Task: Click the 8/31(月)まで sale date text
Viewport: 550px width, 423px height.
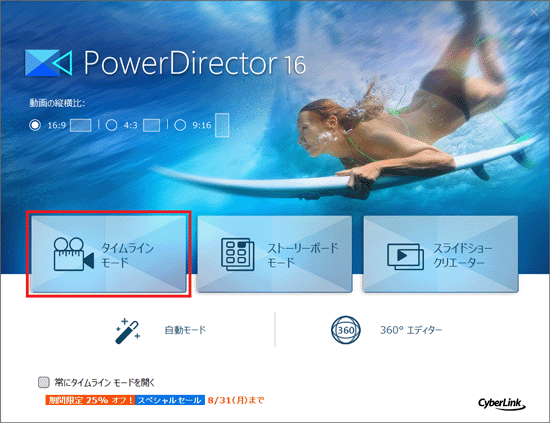Action: [236, 400]
